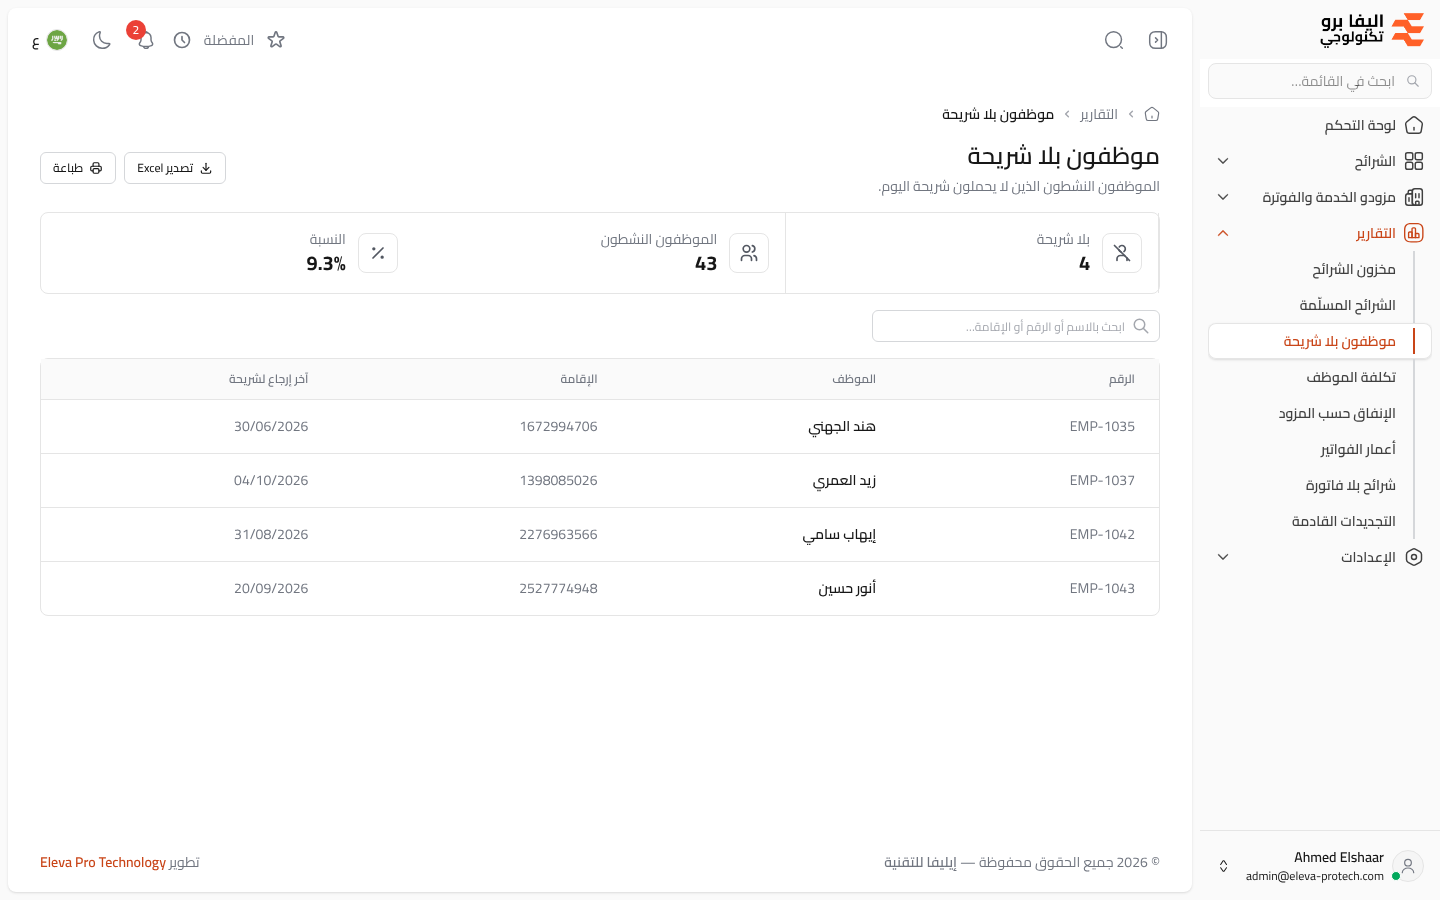
Task: Click the المفضلة favorites label
Action: point(229,40)
